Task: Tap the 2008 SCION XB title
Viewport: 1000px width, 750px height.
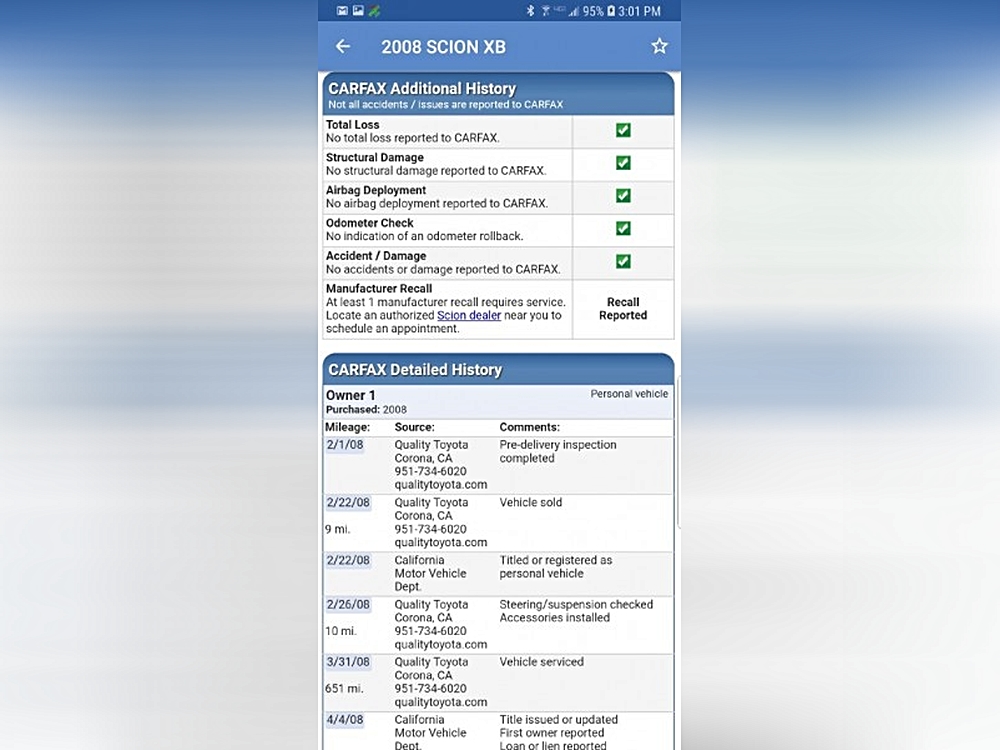Action: [x=443, y=47]
